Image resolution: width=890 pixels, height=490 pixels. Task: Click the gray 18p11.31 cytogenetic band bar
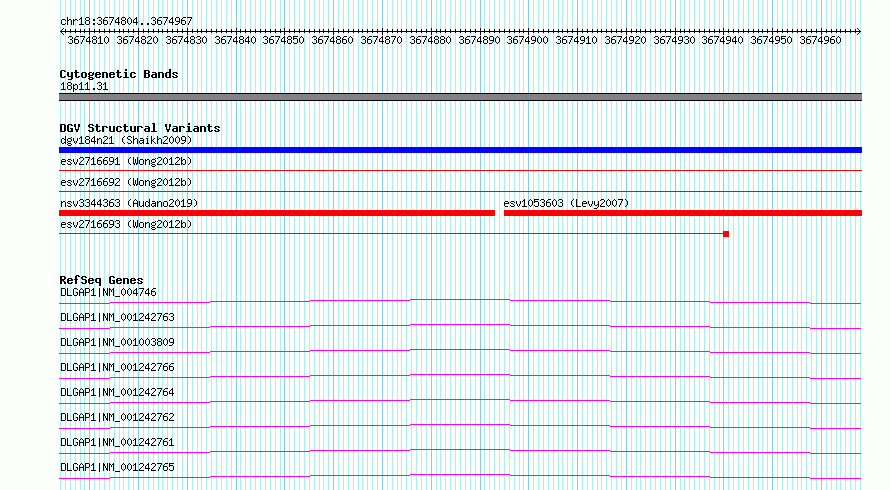point(460,97)
